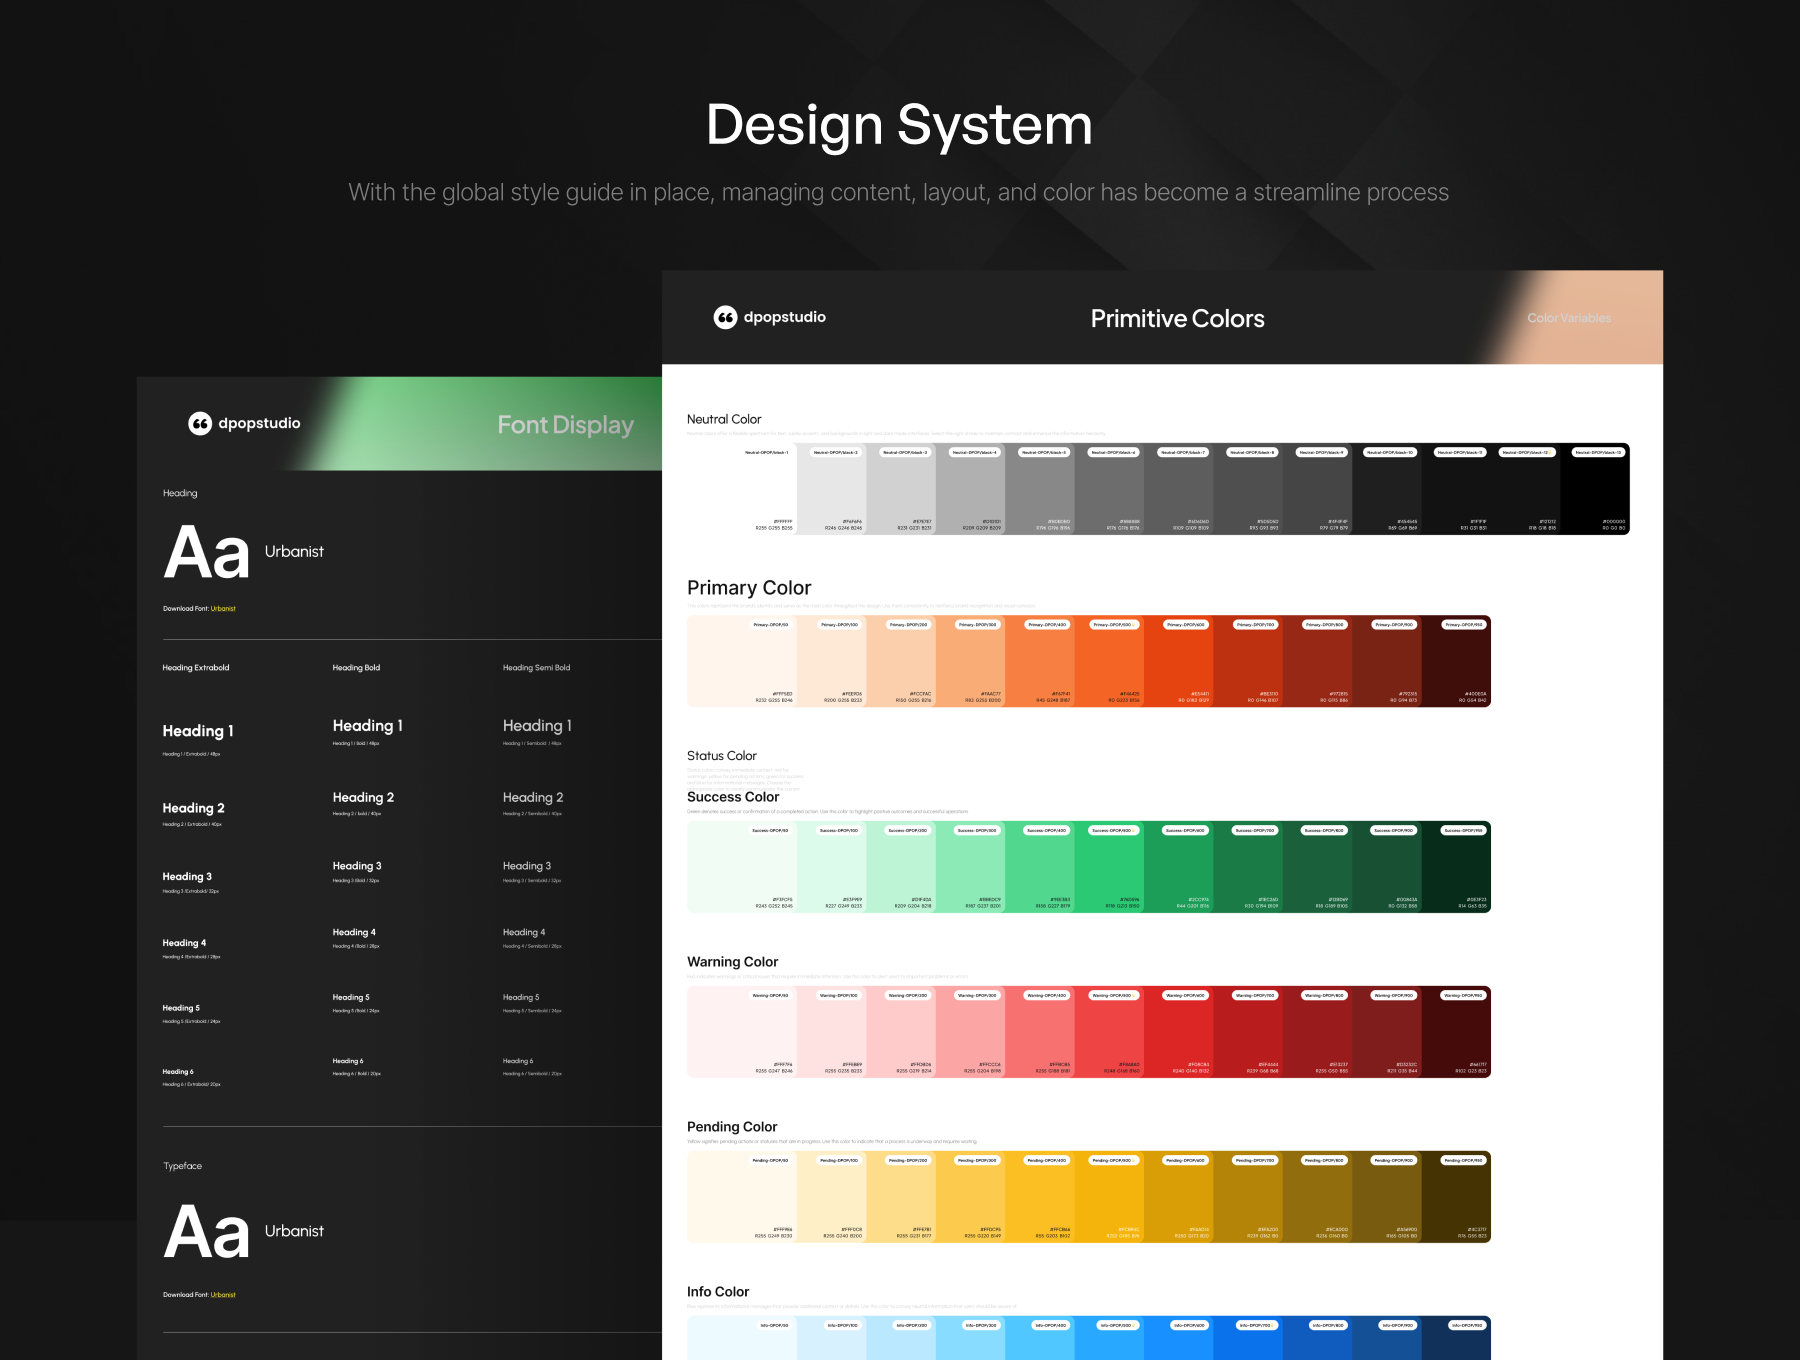This screenshot has height=1360, width=1800.
Task: Click the dpopstudio logo on the Primitive Colors panel
Action: [x=770, y=317]
